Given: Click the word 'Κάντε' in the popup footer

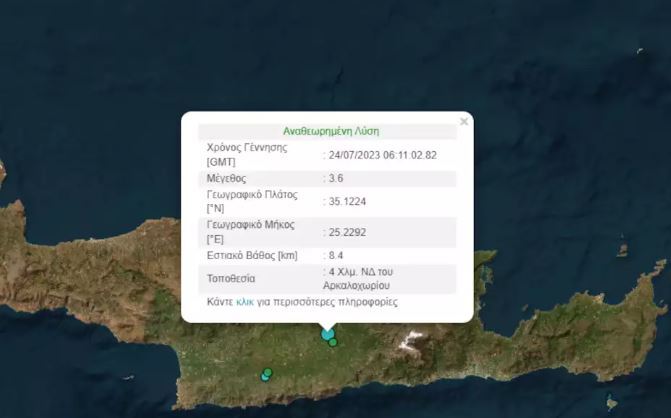Looking at the screenshot, I should click(220, 302).
